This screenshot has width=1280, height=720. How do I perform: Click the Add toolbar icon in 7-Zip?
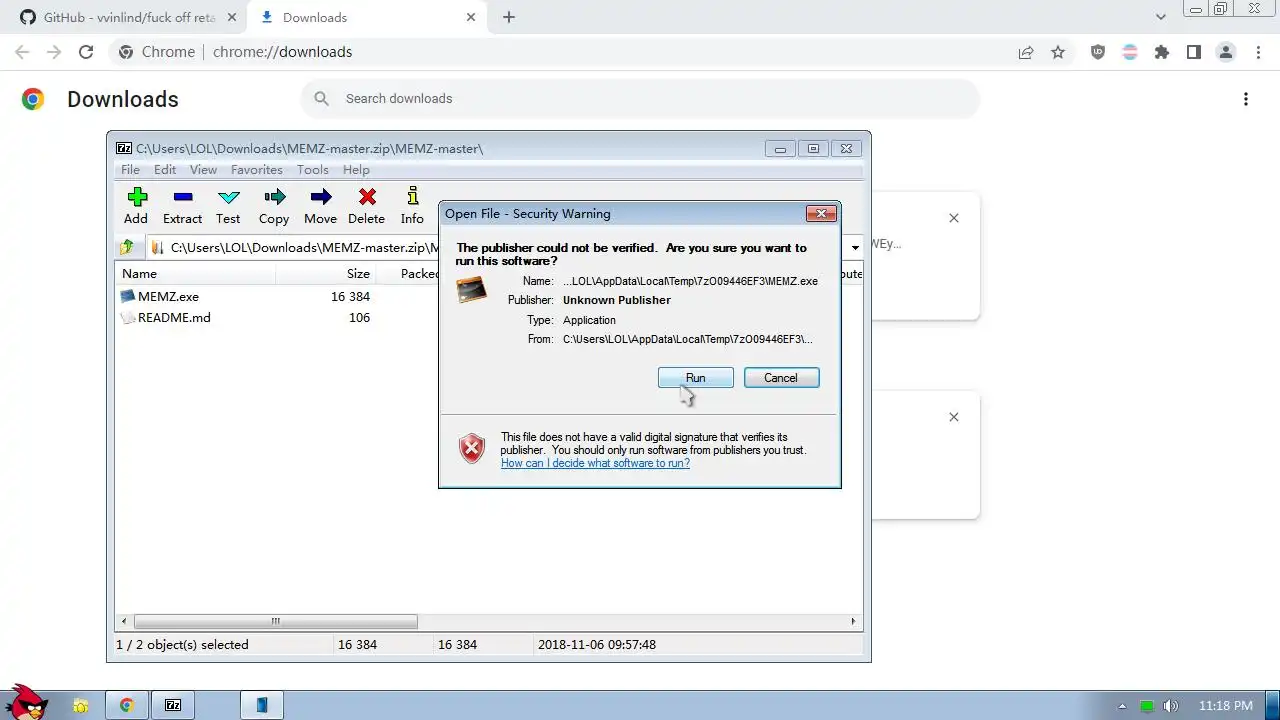point(136,206)
